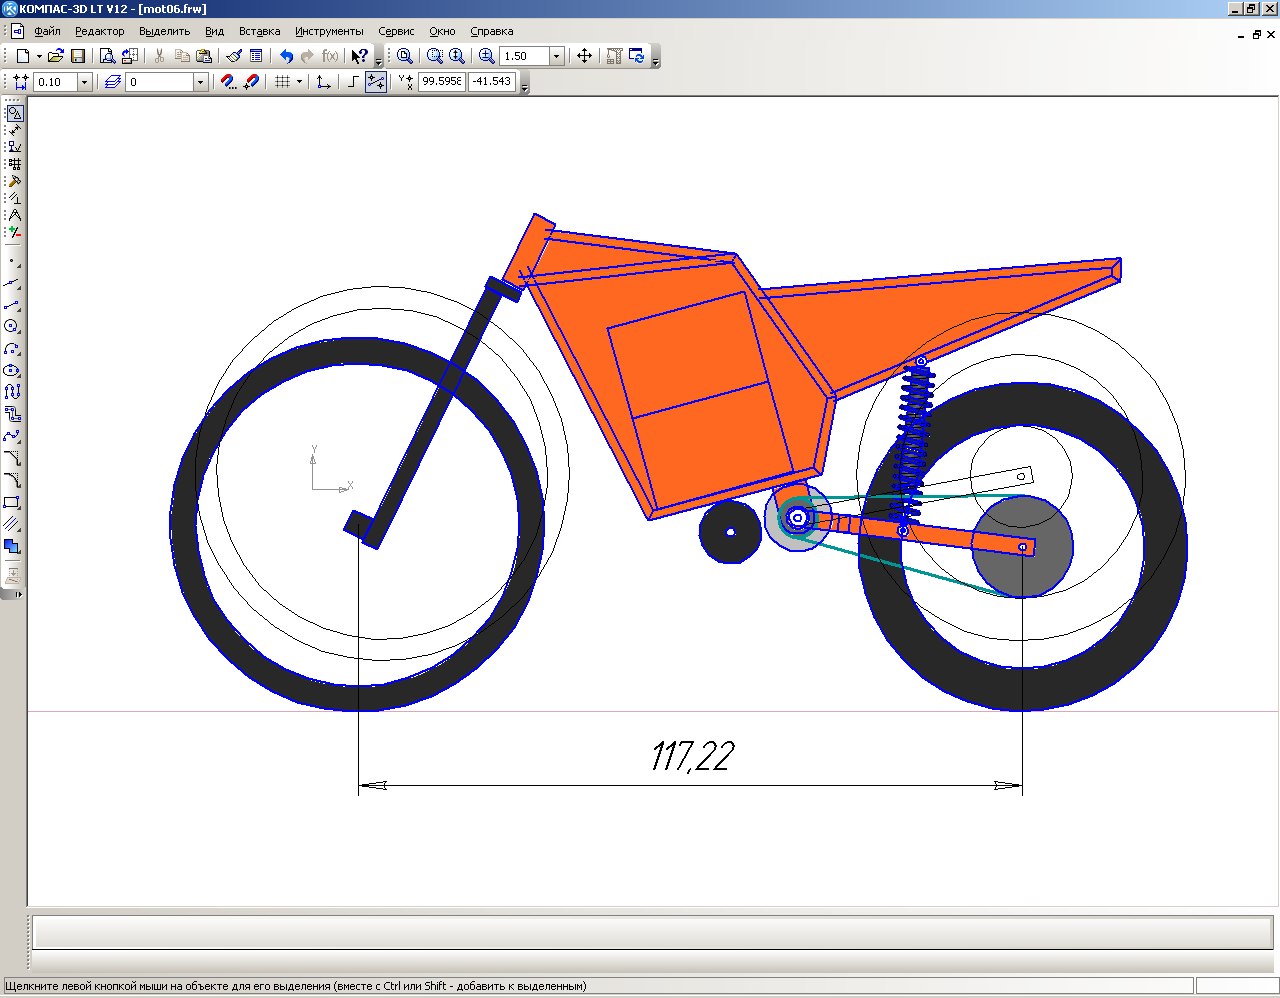
Task: Open the Вставка menu
Action: (259, 31)
